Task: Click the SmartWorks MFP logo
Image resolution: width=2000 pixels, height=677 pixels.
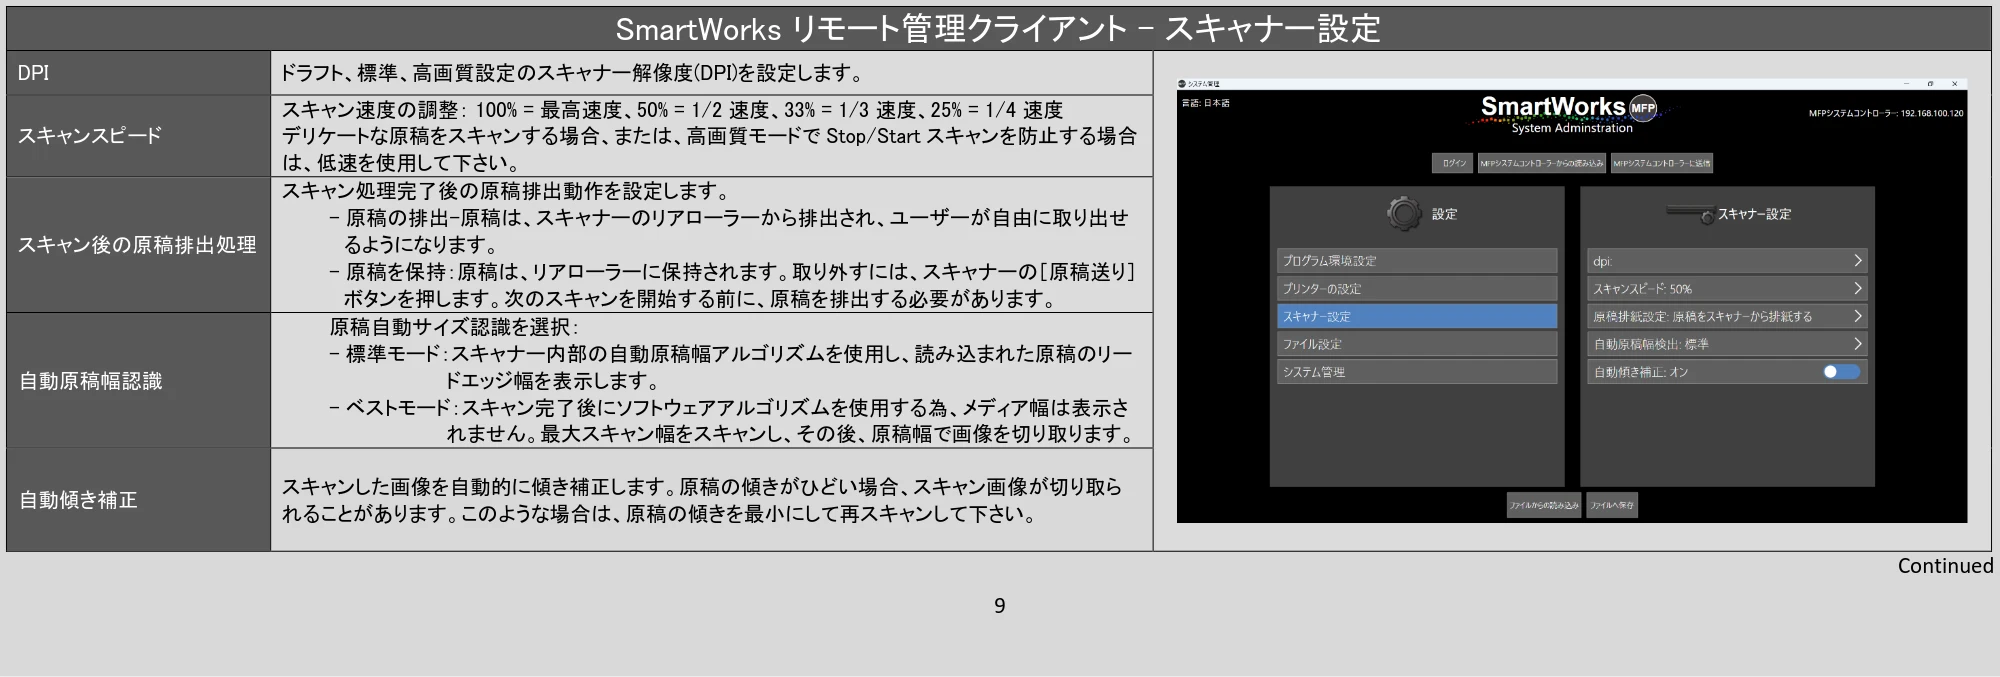Action: (1570, 113)
